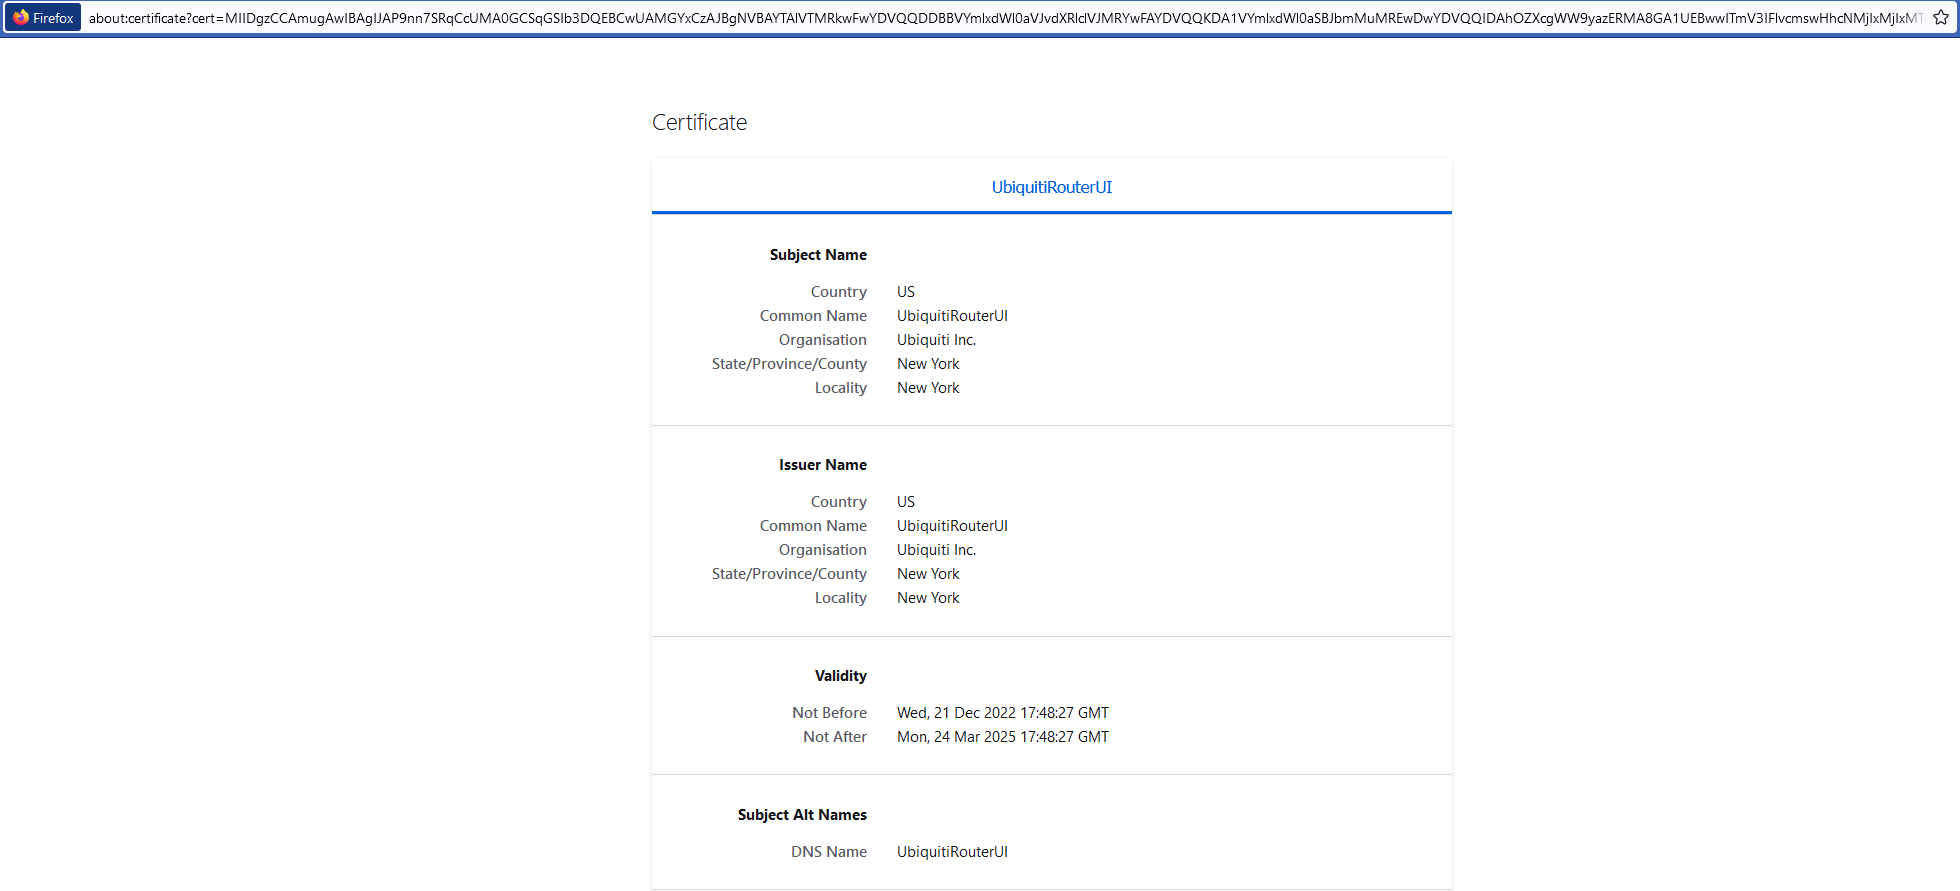
Task: Select Not Before date 21 Dec 2022
Action: point(1003,713)
